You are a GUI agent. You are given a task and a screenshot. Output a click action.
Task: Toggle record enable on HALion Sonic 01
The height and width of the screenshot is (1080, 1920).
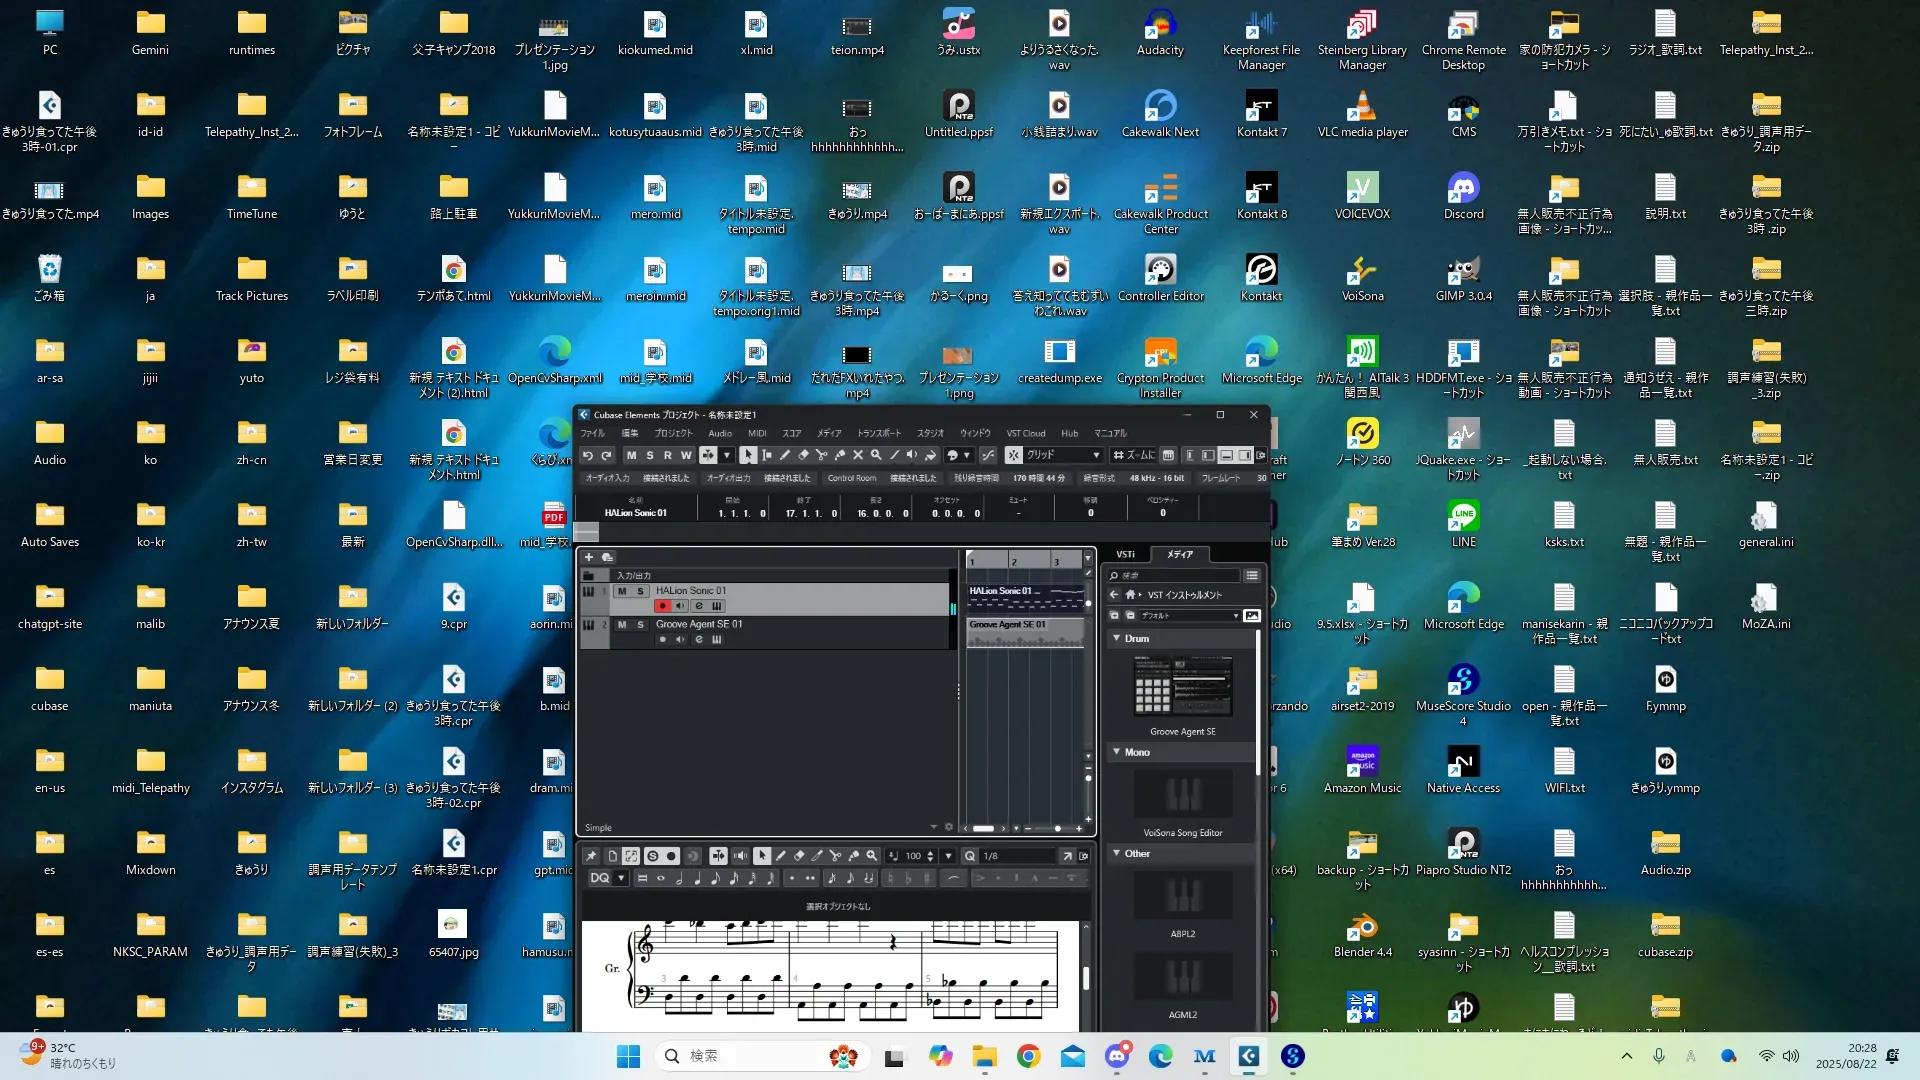pos(662,606)
